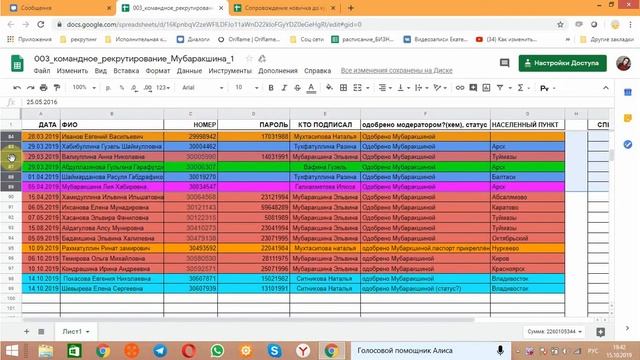Print the spreadsheet with printer icon
The image size is (640, 360).
coord(44,88)
